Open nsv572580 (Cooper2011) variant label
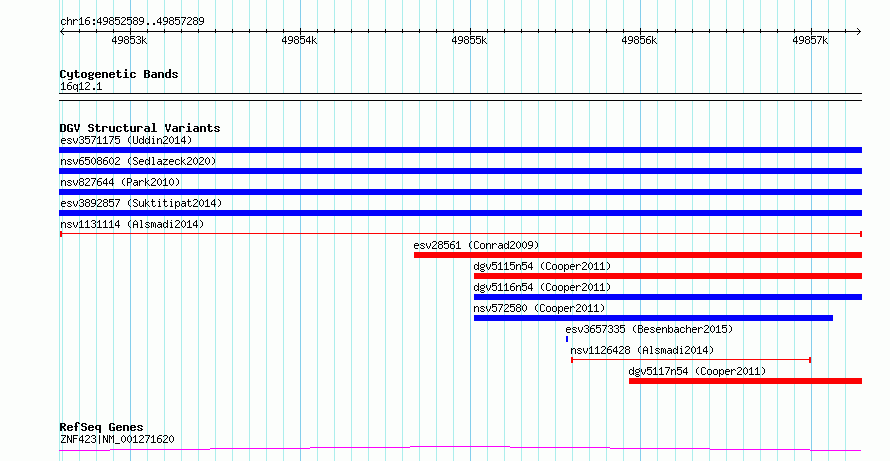 pos(539,308)
